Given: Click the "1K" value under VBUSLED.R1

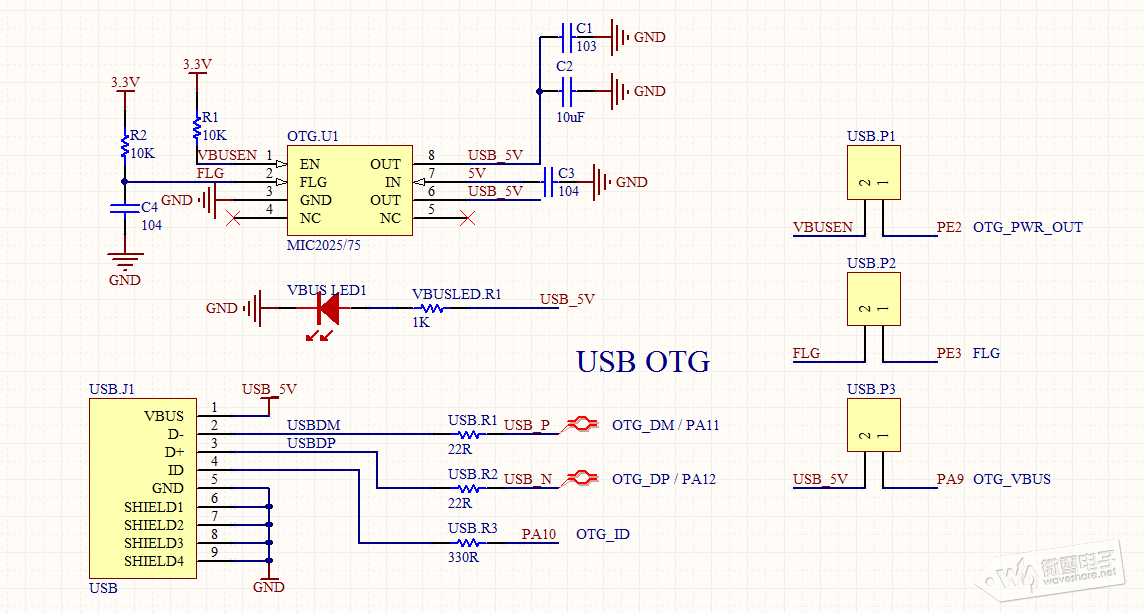Looking at the screenshot, I should [421, 323].
